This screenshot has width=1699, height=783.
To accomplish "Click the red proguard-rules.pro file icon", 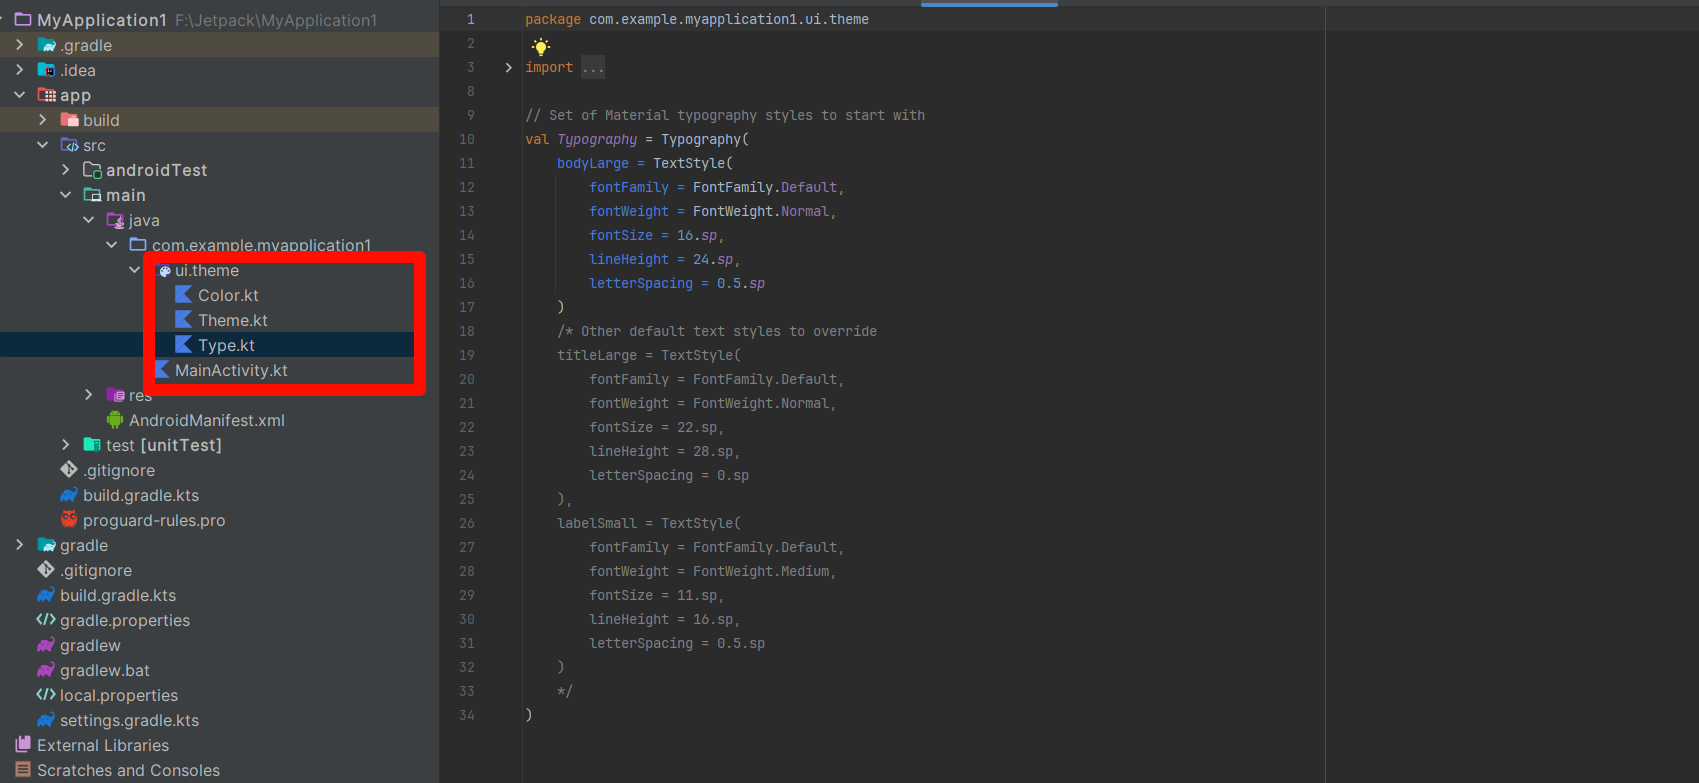I will pyautogui.click(x=69, y=520).
